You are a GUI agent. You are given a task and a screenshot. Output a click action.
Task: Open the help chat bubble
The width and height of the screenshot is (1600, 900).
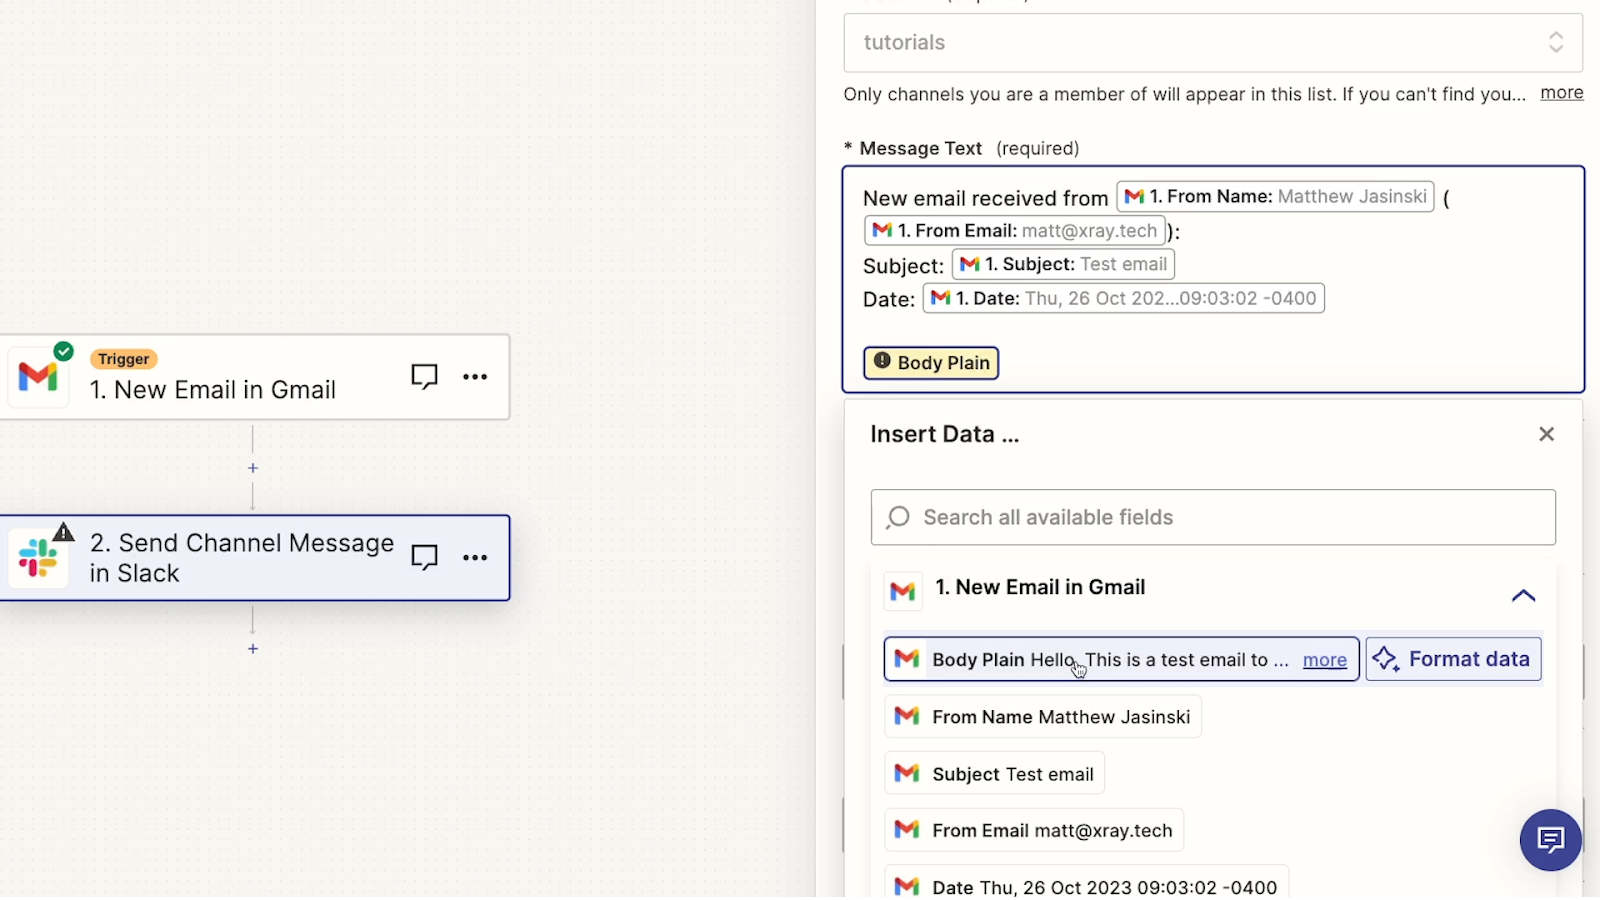tap(1551, 840)
